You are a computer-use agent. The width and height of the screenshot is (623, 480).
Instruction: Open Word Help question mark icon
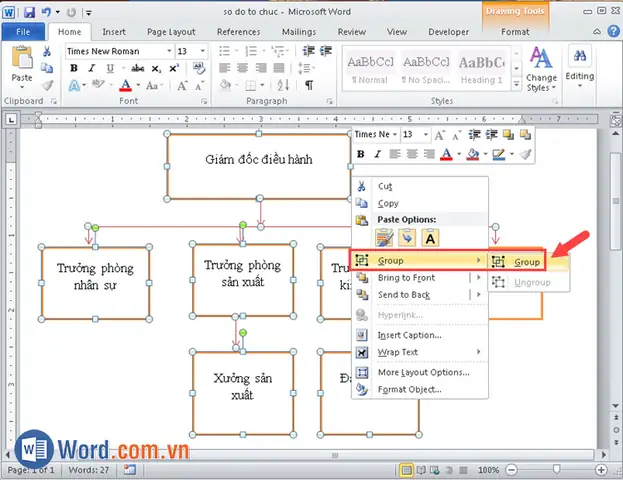tap(614, 31)
